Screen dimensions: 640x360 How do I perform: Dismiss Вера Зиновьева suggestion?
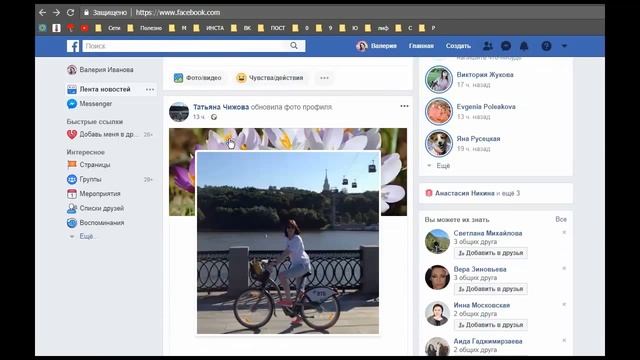coord(564,269)
